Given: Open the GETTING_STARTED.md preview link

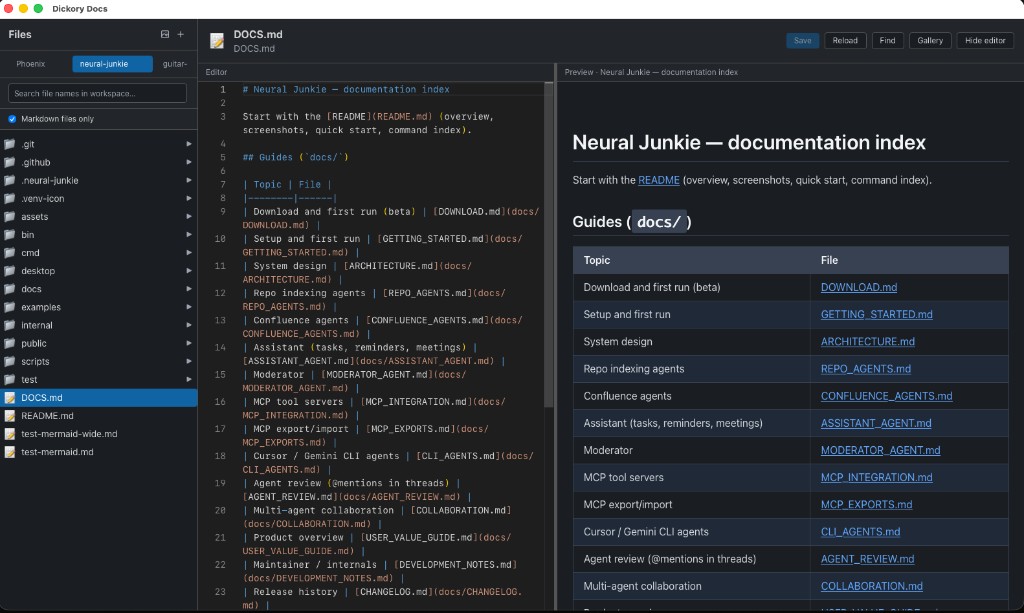Looking at the screenshot, I should [x=876, y=315].
